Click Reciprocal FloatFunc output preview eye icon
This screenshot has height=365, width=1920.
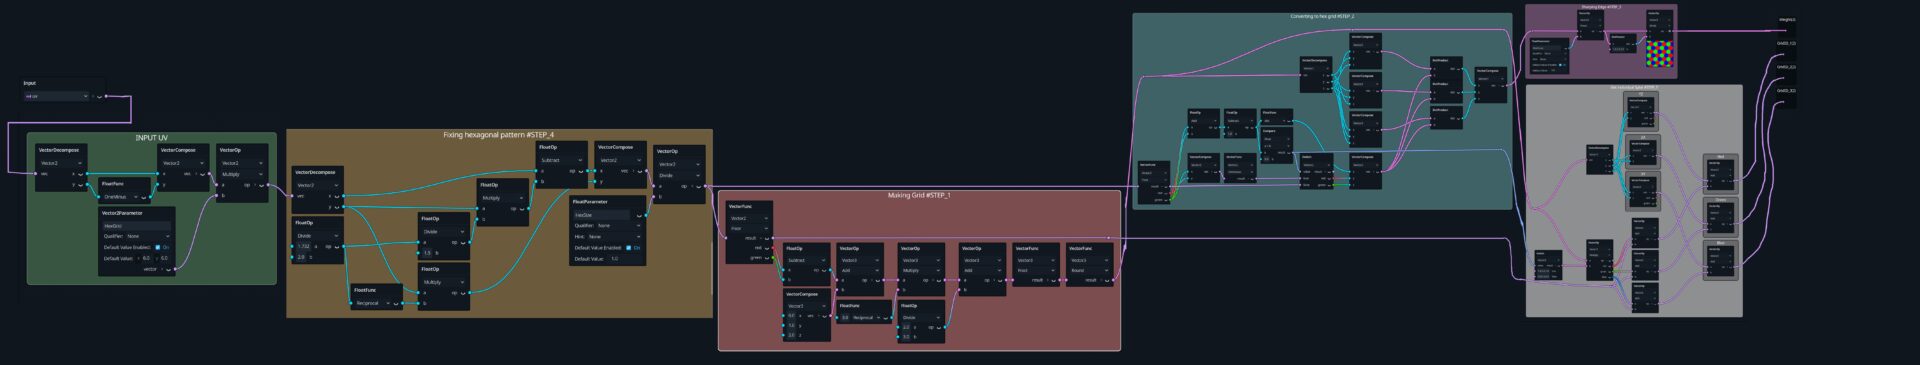pos(396,303)
